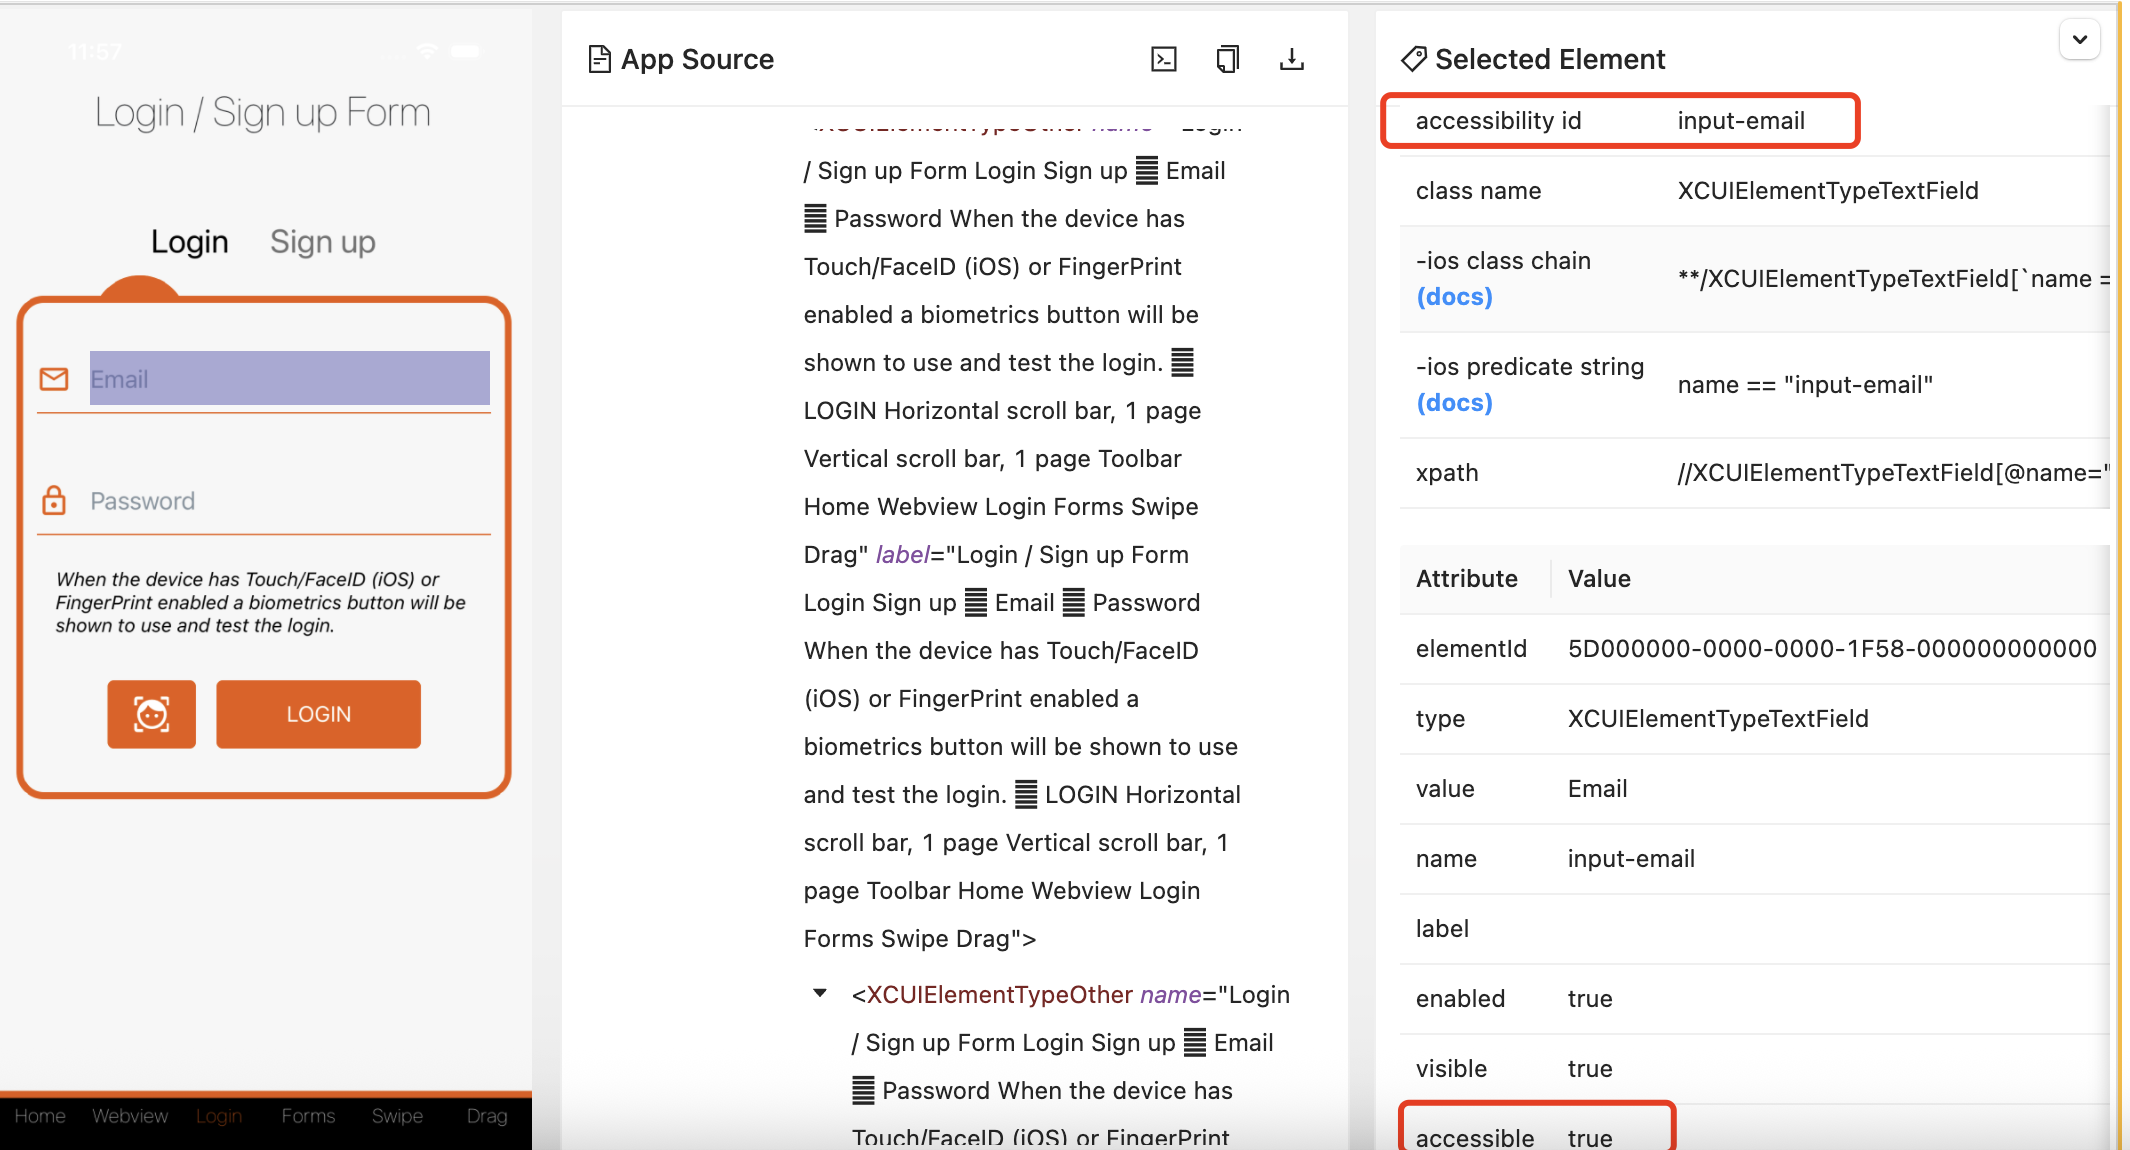Select the Login tab in form
The height and width of the screenshot is (1150, 2130).
click(189, 242)
